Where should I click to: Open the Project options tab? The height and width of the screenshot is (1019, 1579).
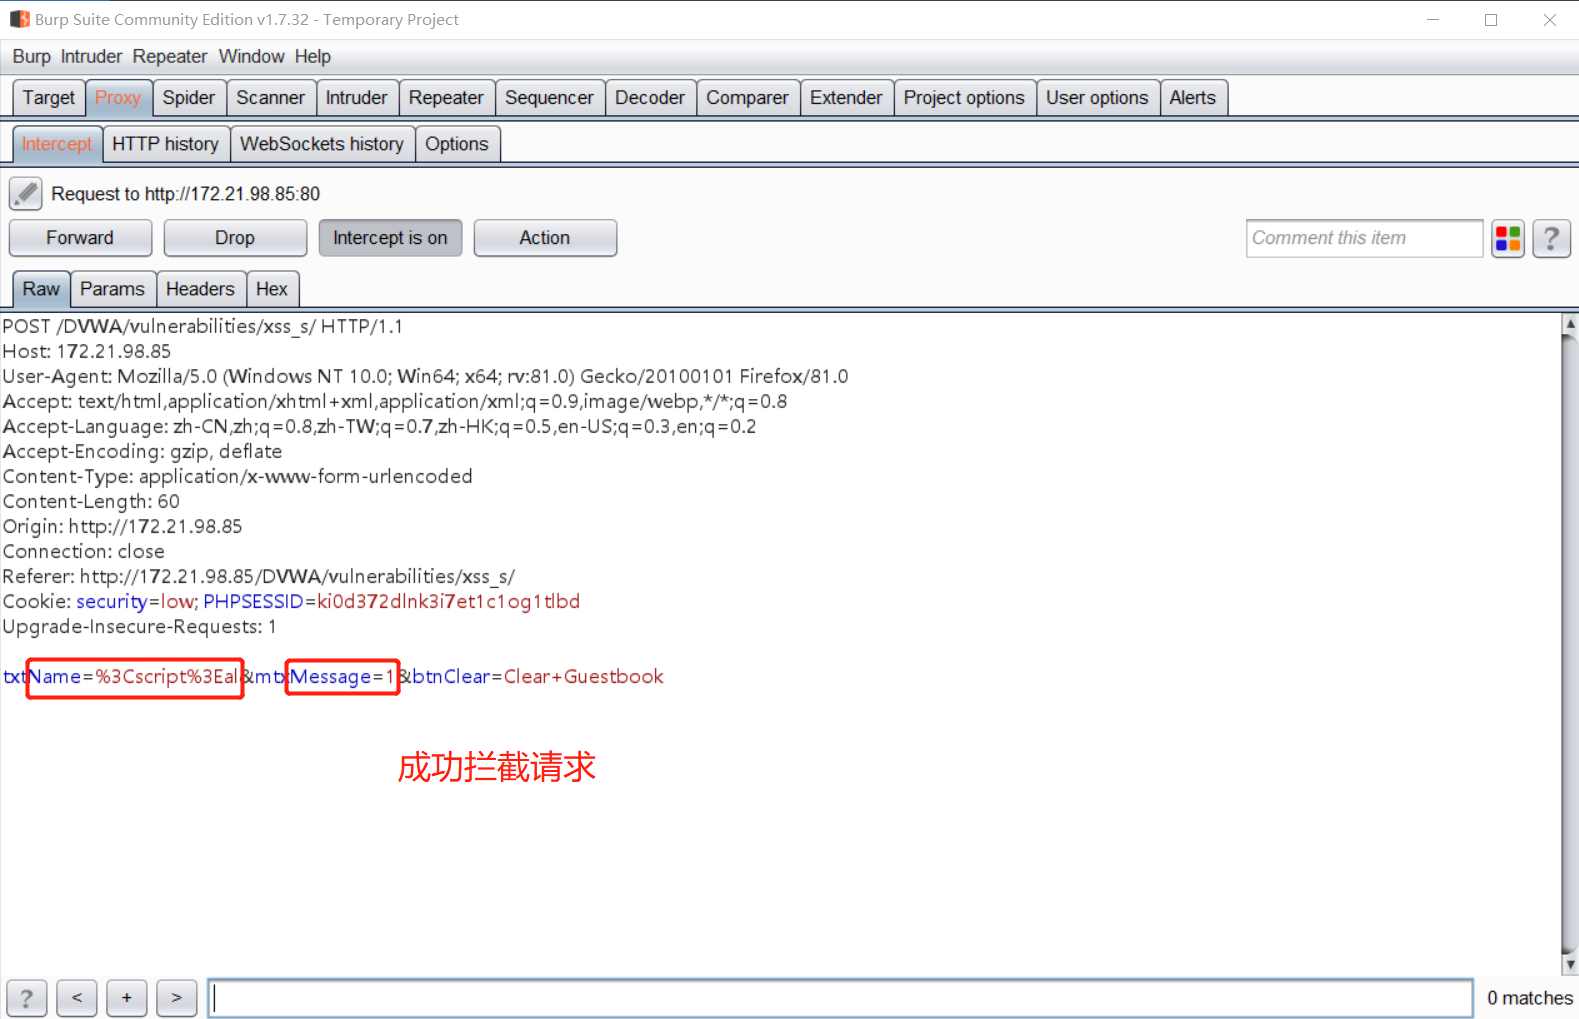pos(964,98)
